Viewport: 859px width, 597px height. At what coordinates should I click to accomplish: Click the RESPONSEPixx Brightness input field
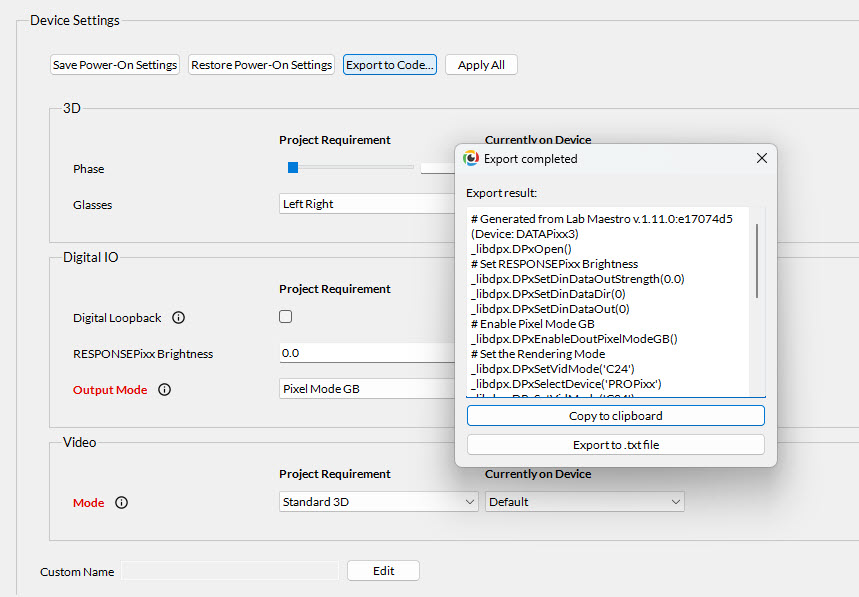(x=367, y=353)
